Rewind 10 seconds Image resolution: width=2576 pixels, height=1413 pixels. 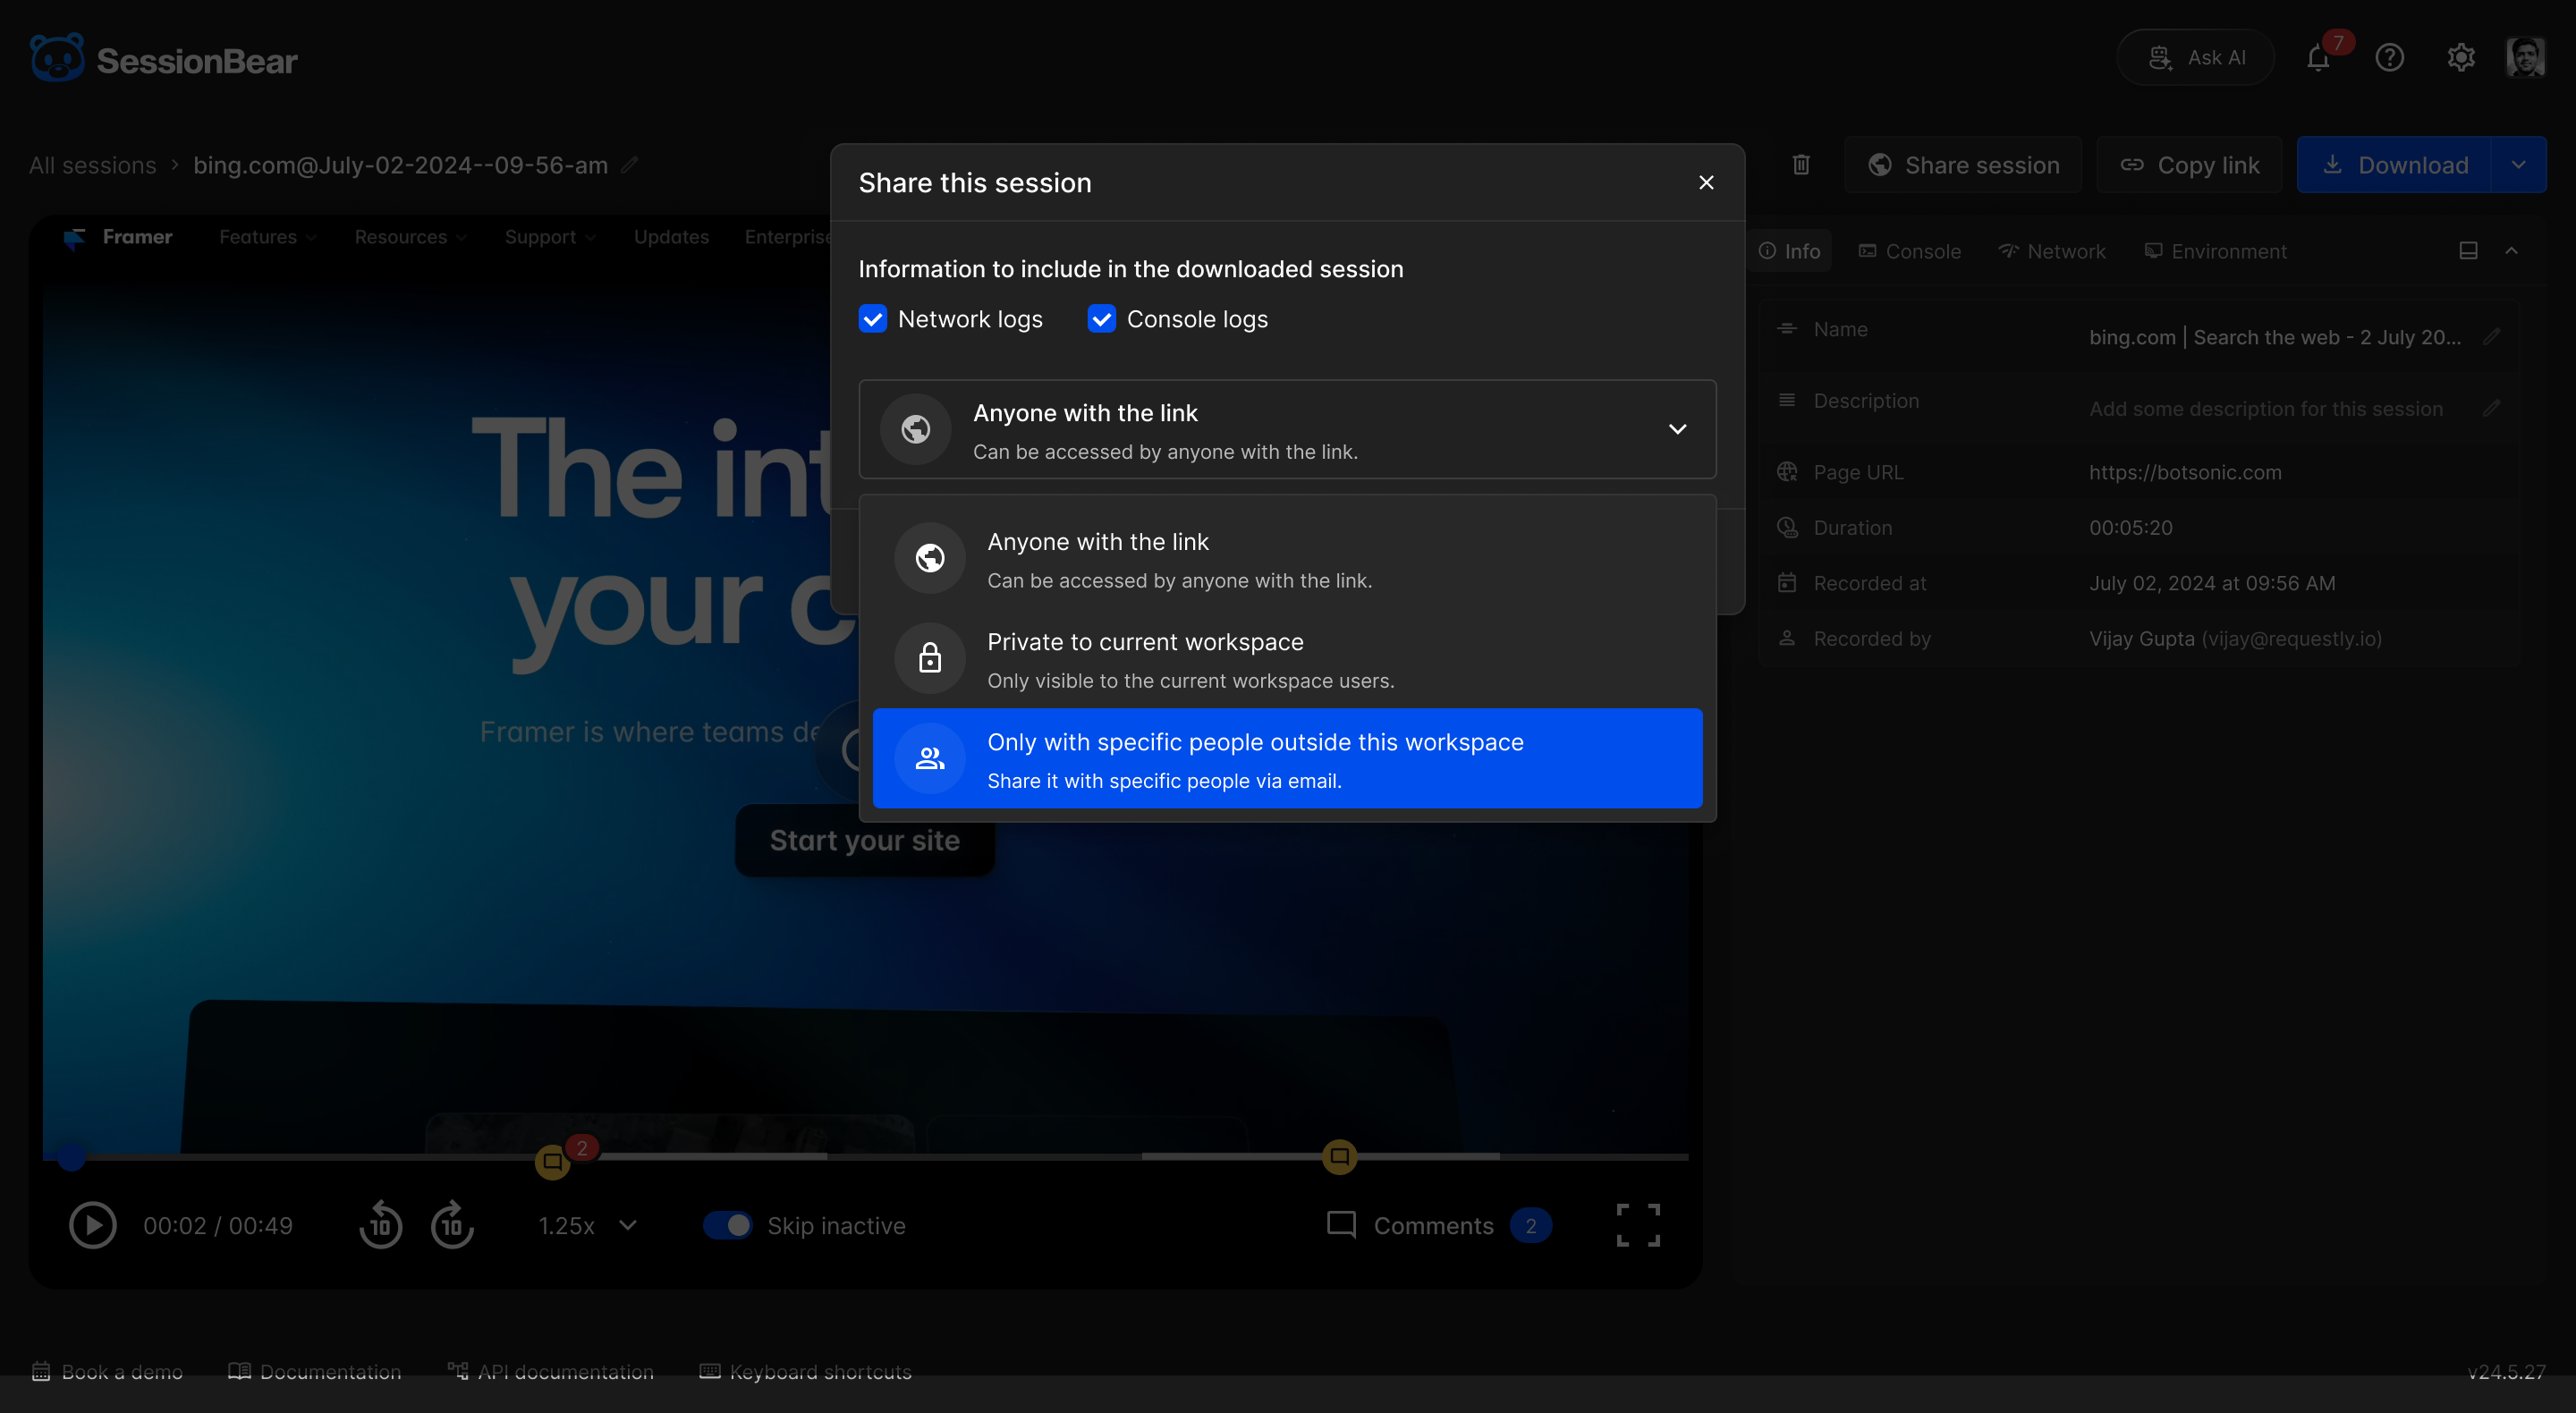click(x=380, y=1225)
